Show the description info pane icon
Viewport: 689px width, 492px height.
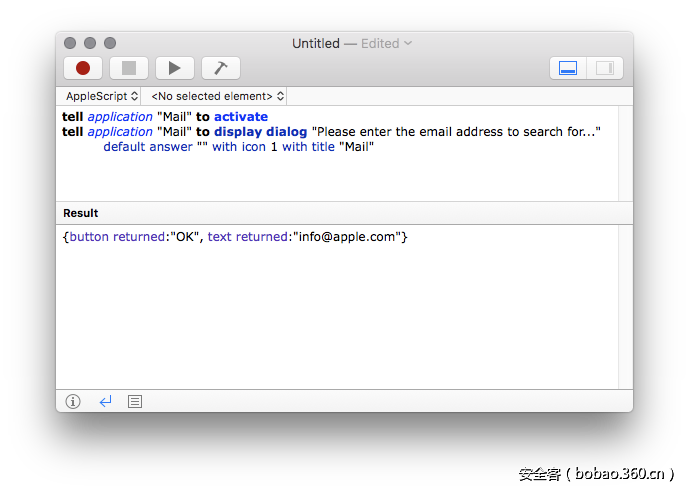tap(73, 401)
